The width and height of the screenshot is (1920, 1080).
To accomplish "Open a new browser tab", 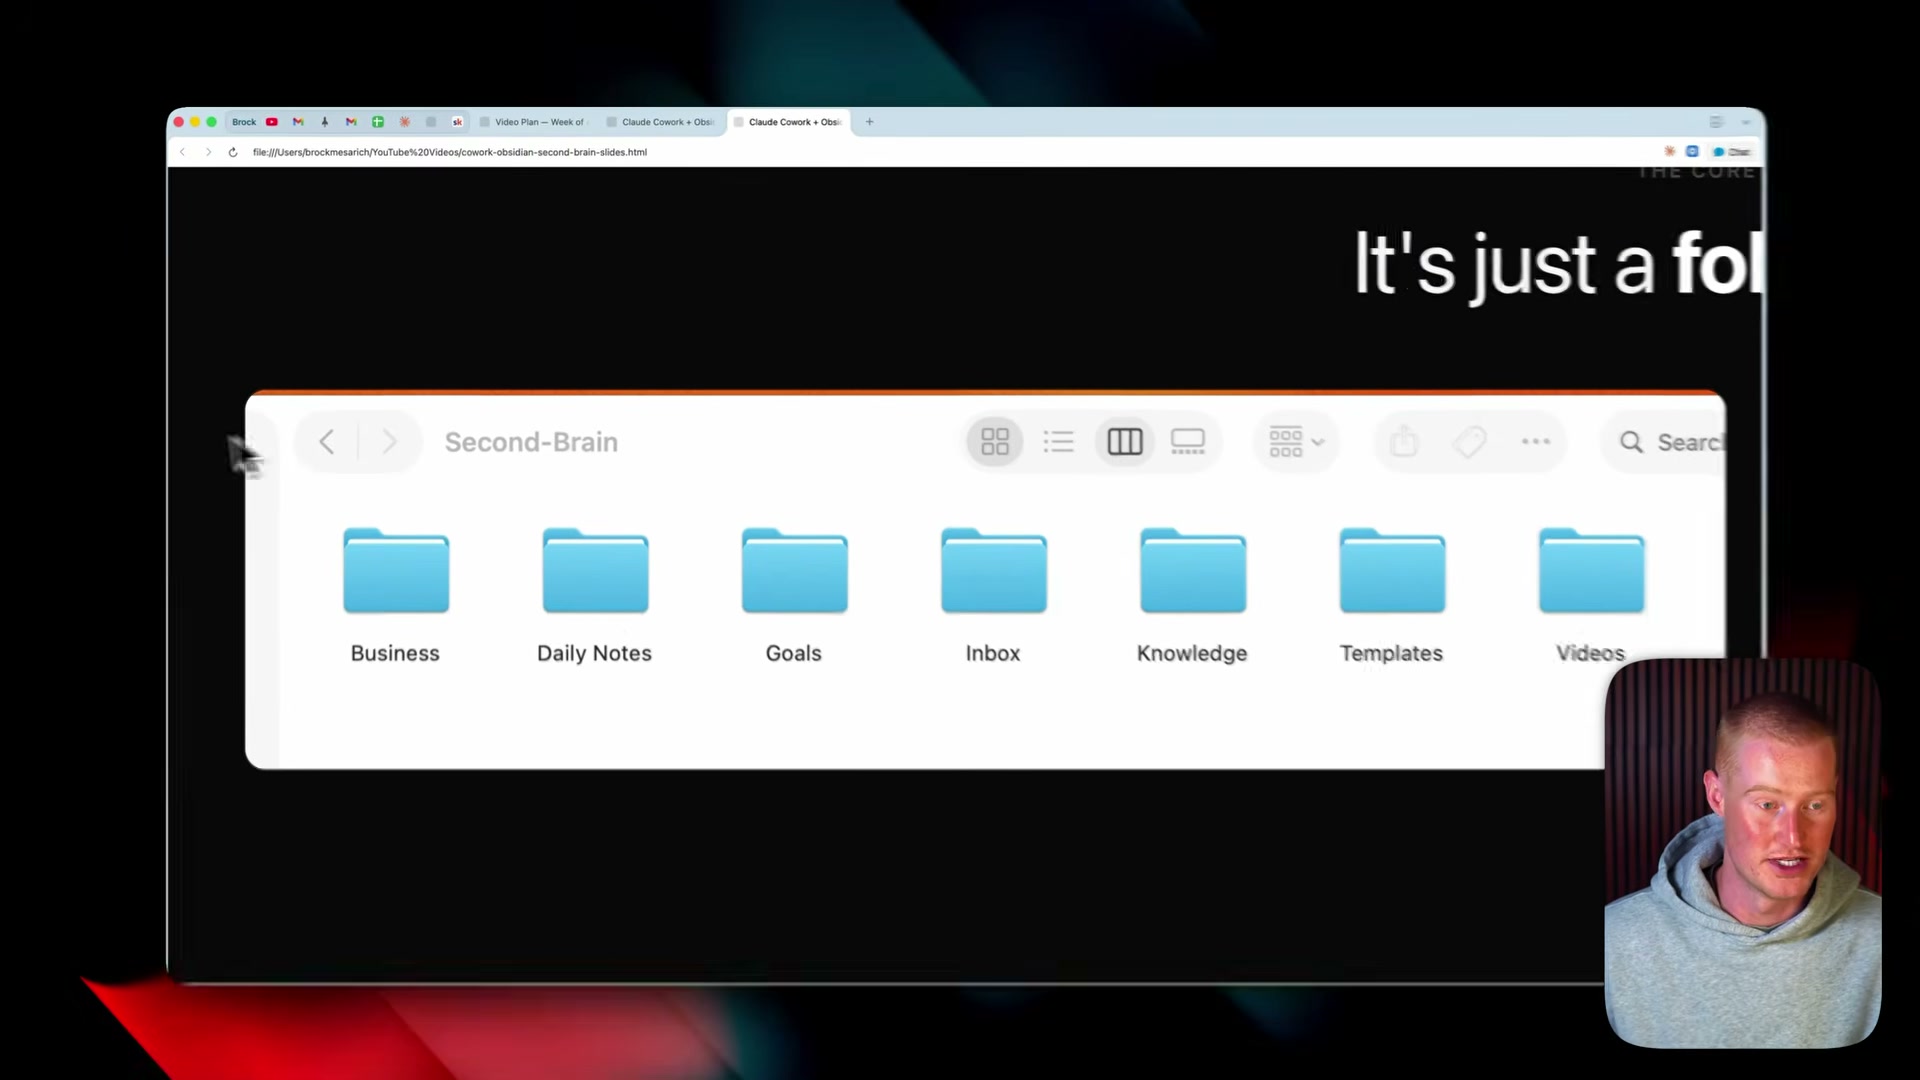I will pos(869,122).
